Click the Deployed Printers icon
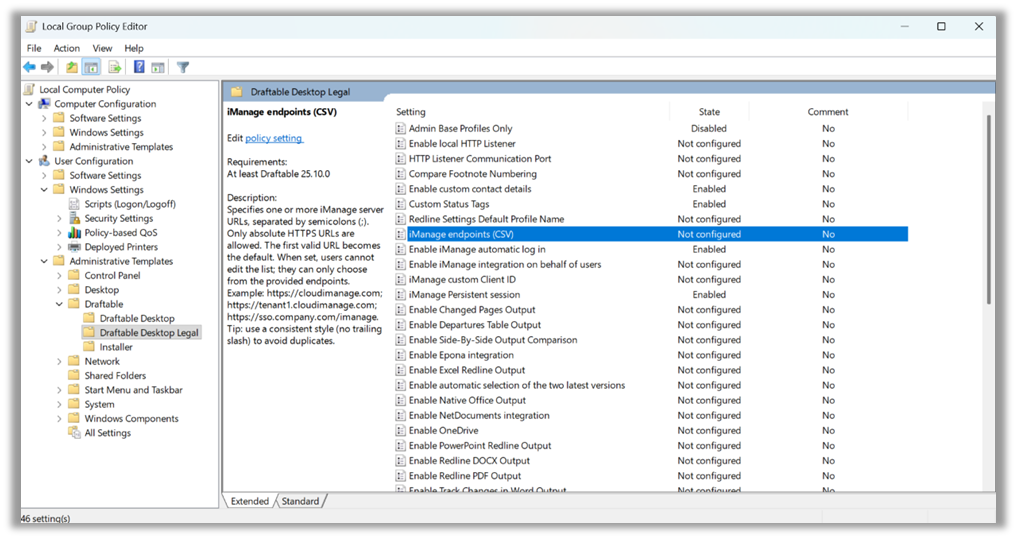Viewport: 1017px width, 539px height. (74, 246)
